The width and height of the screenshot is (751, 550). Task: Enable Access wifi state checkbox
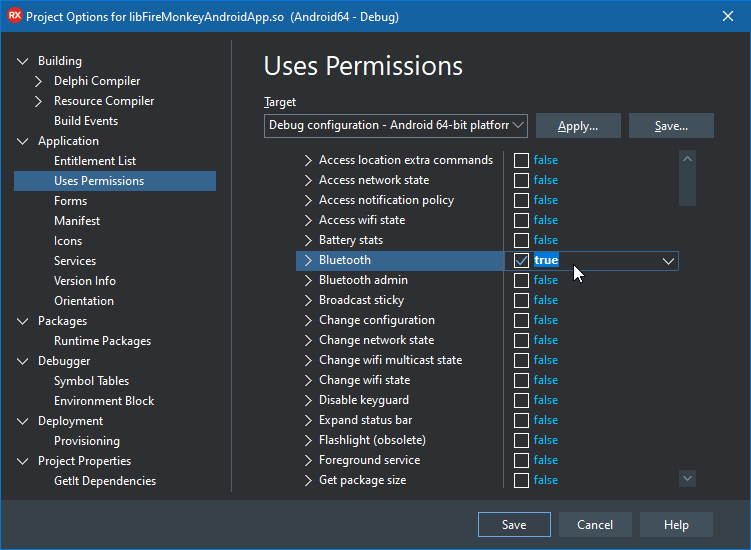pos(521,220)
